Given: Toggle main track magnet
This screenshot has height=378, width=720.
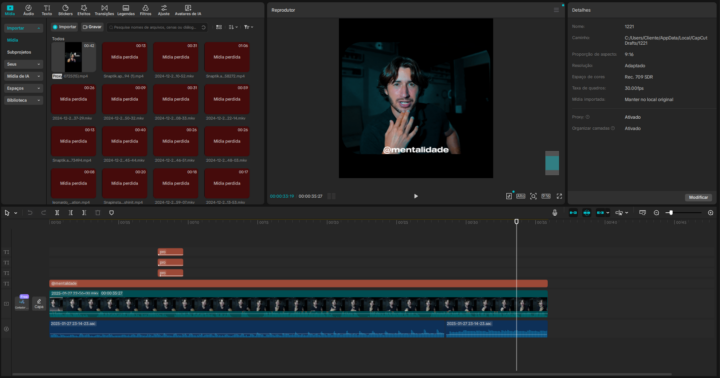Looking at the screenshot, I should [573, 213].
